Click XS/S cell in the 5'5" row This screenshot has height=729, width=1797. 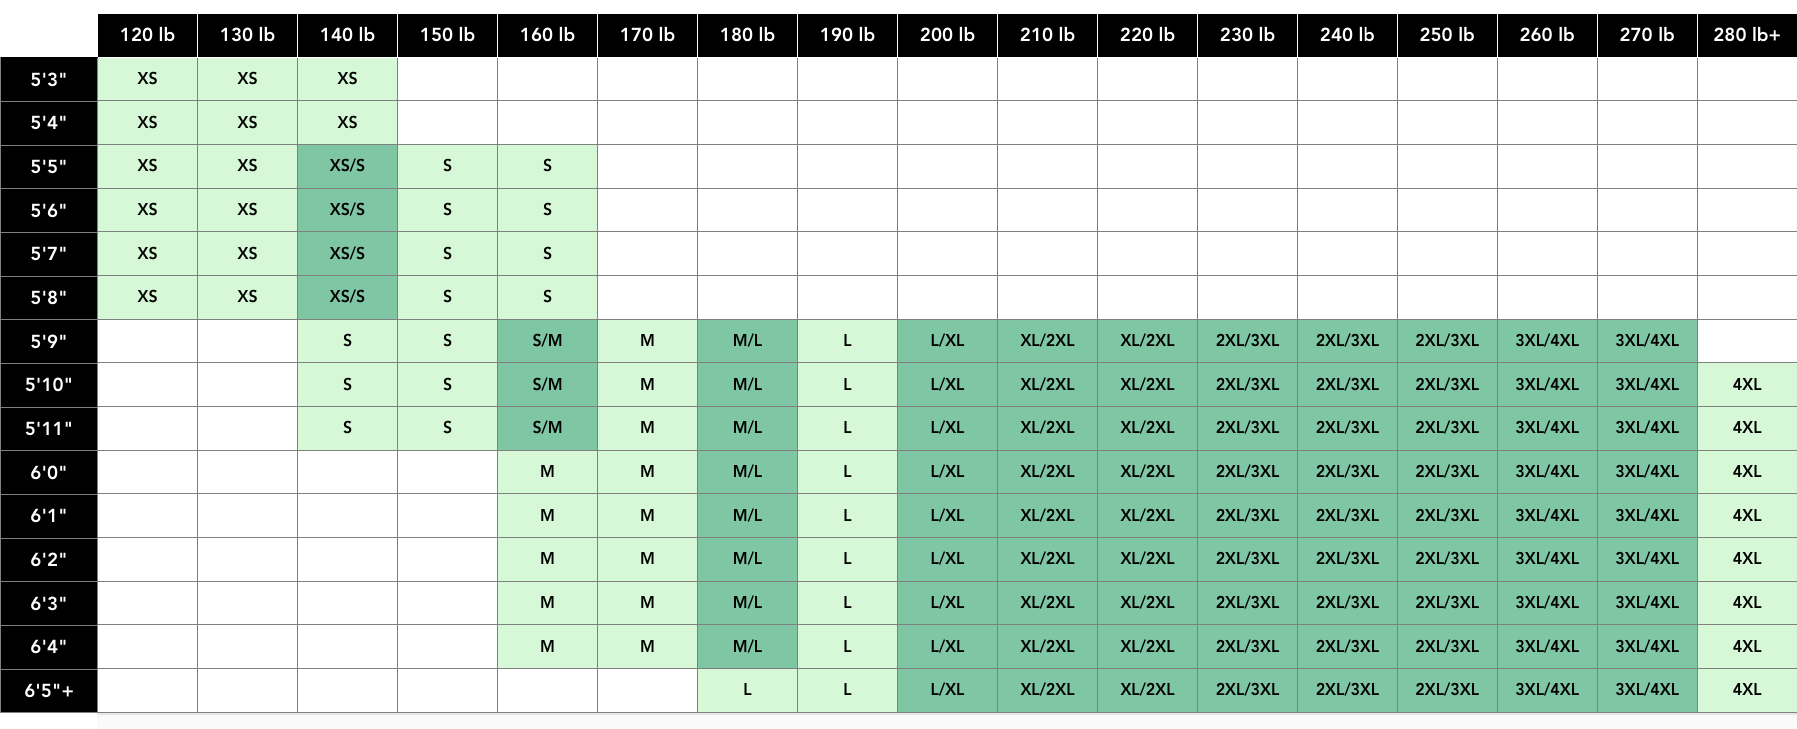tap(347, 166)
